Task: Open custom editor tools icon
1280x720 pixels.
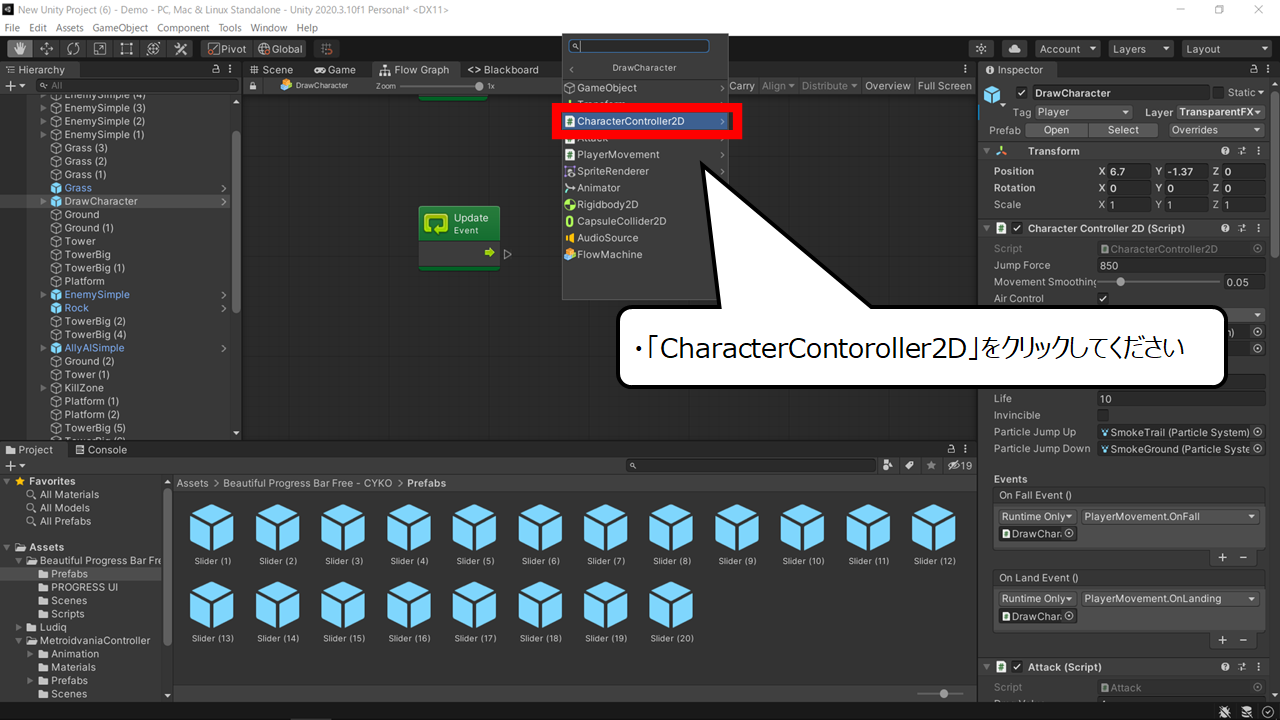Action: coord(181,49)
